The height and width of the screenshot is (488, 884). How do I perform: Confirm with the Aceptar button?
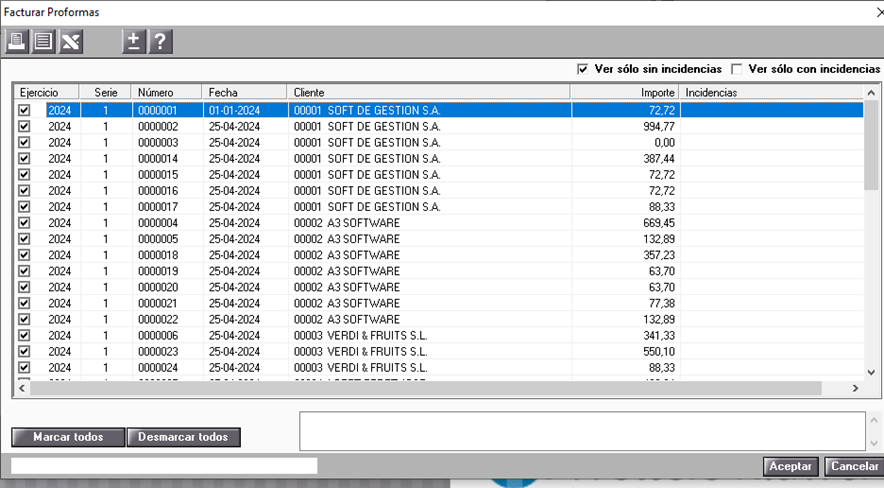[x=790, y=466]
